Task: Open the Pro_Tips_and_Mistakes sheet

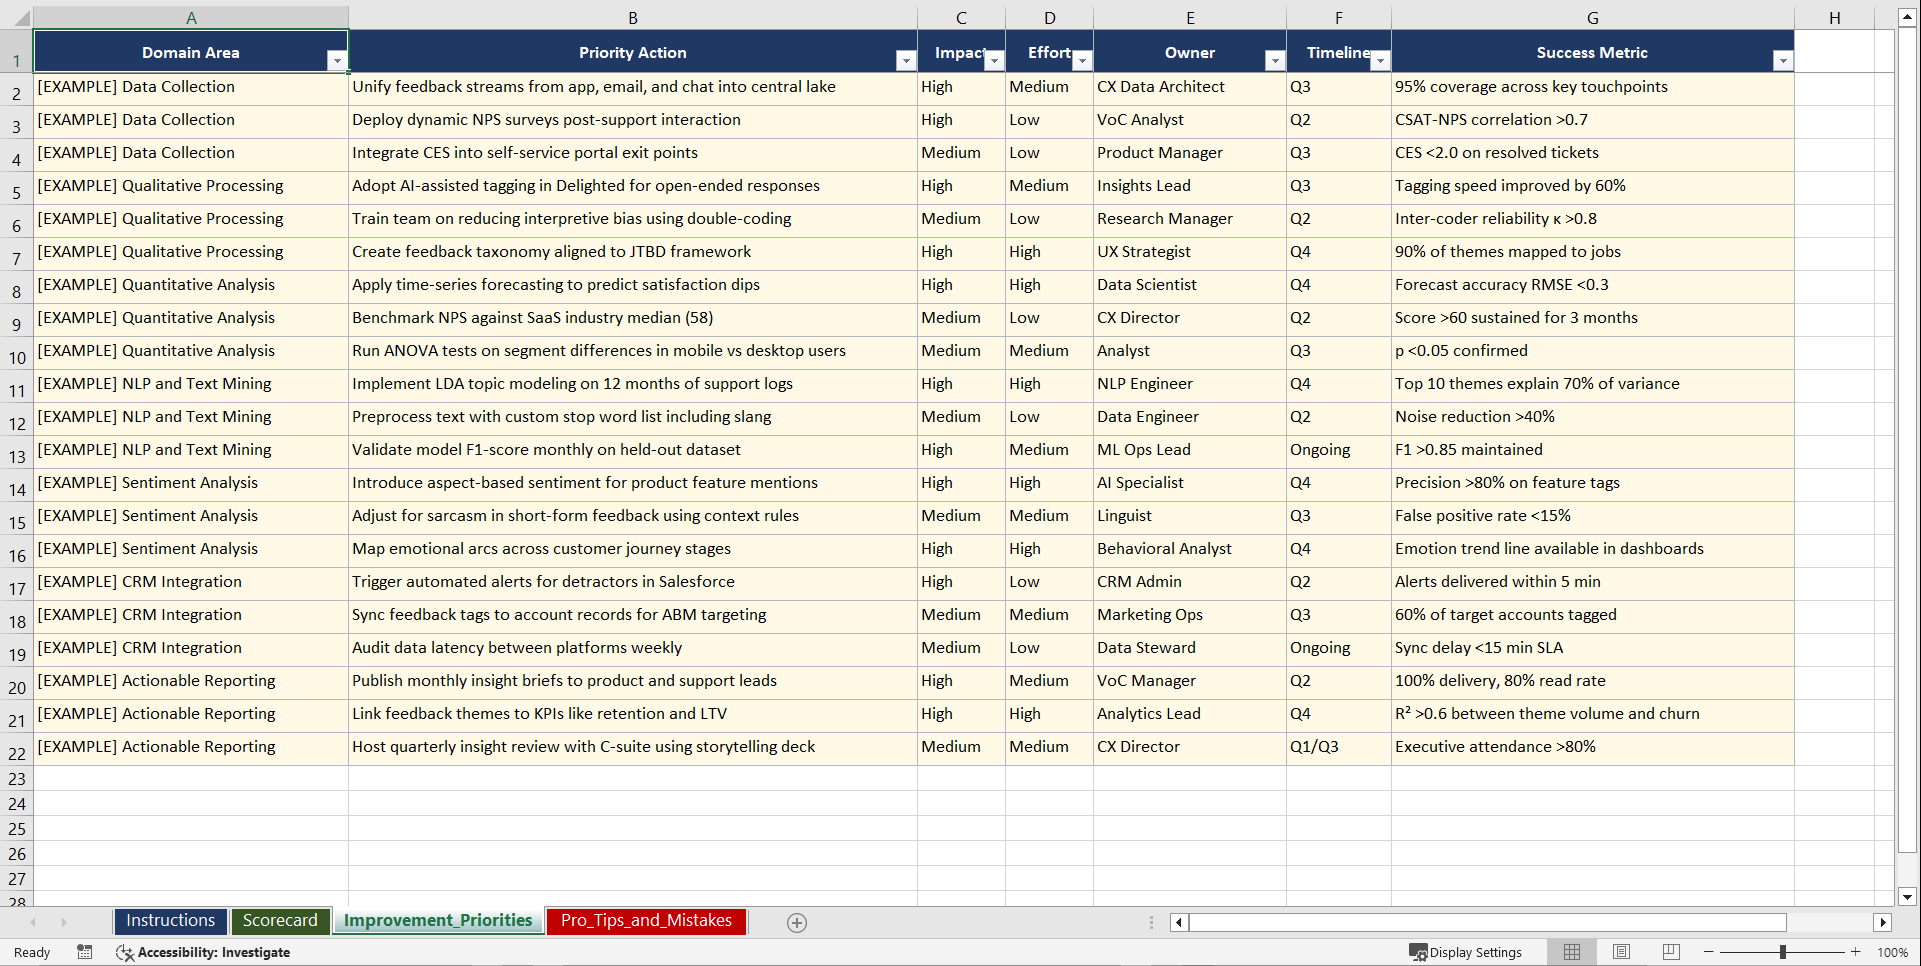Action: [x=645, y=921]
